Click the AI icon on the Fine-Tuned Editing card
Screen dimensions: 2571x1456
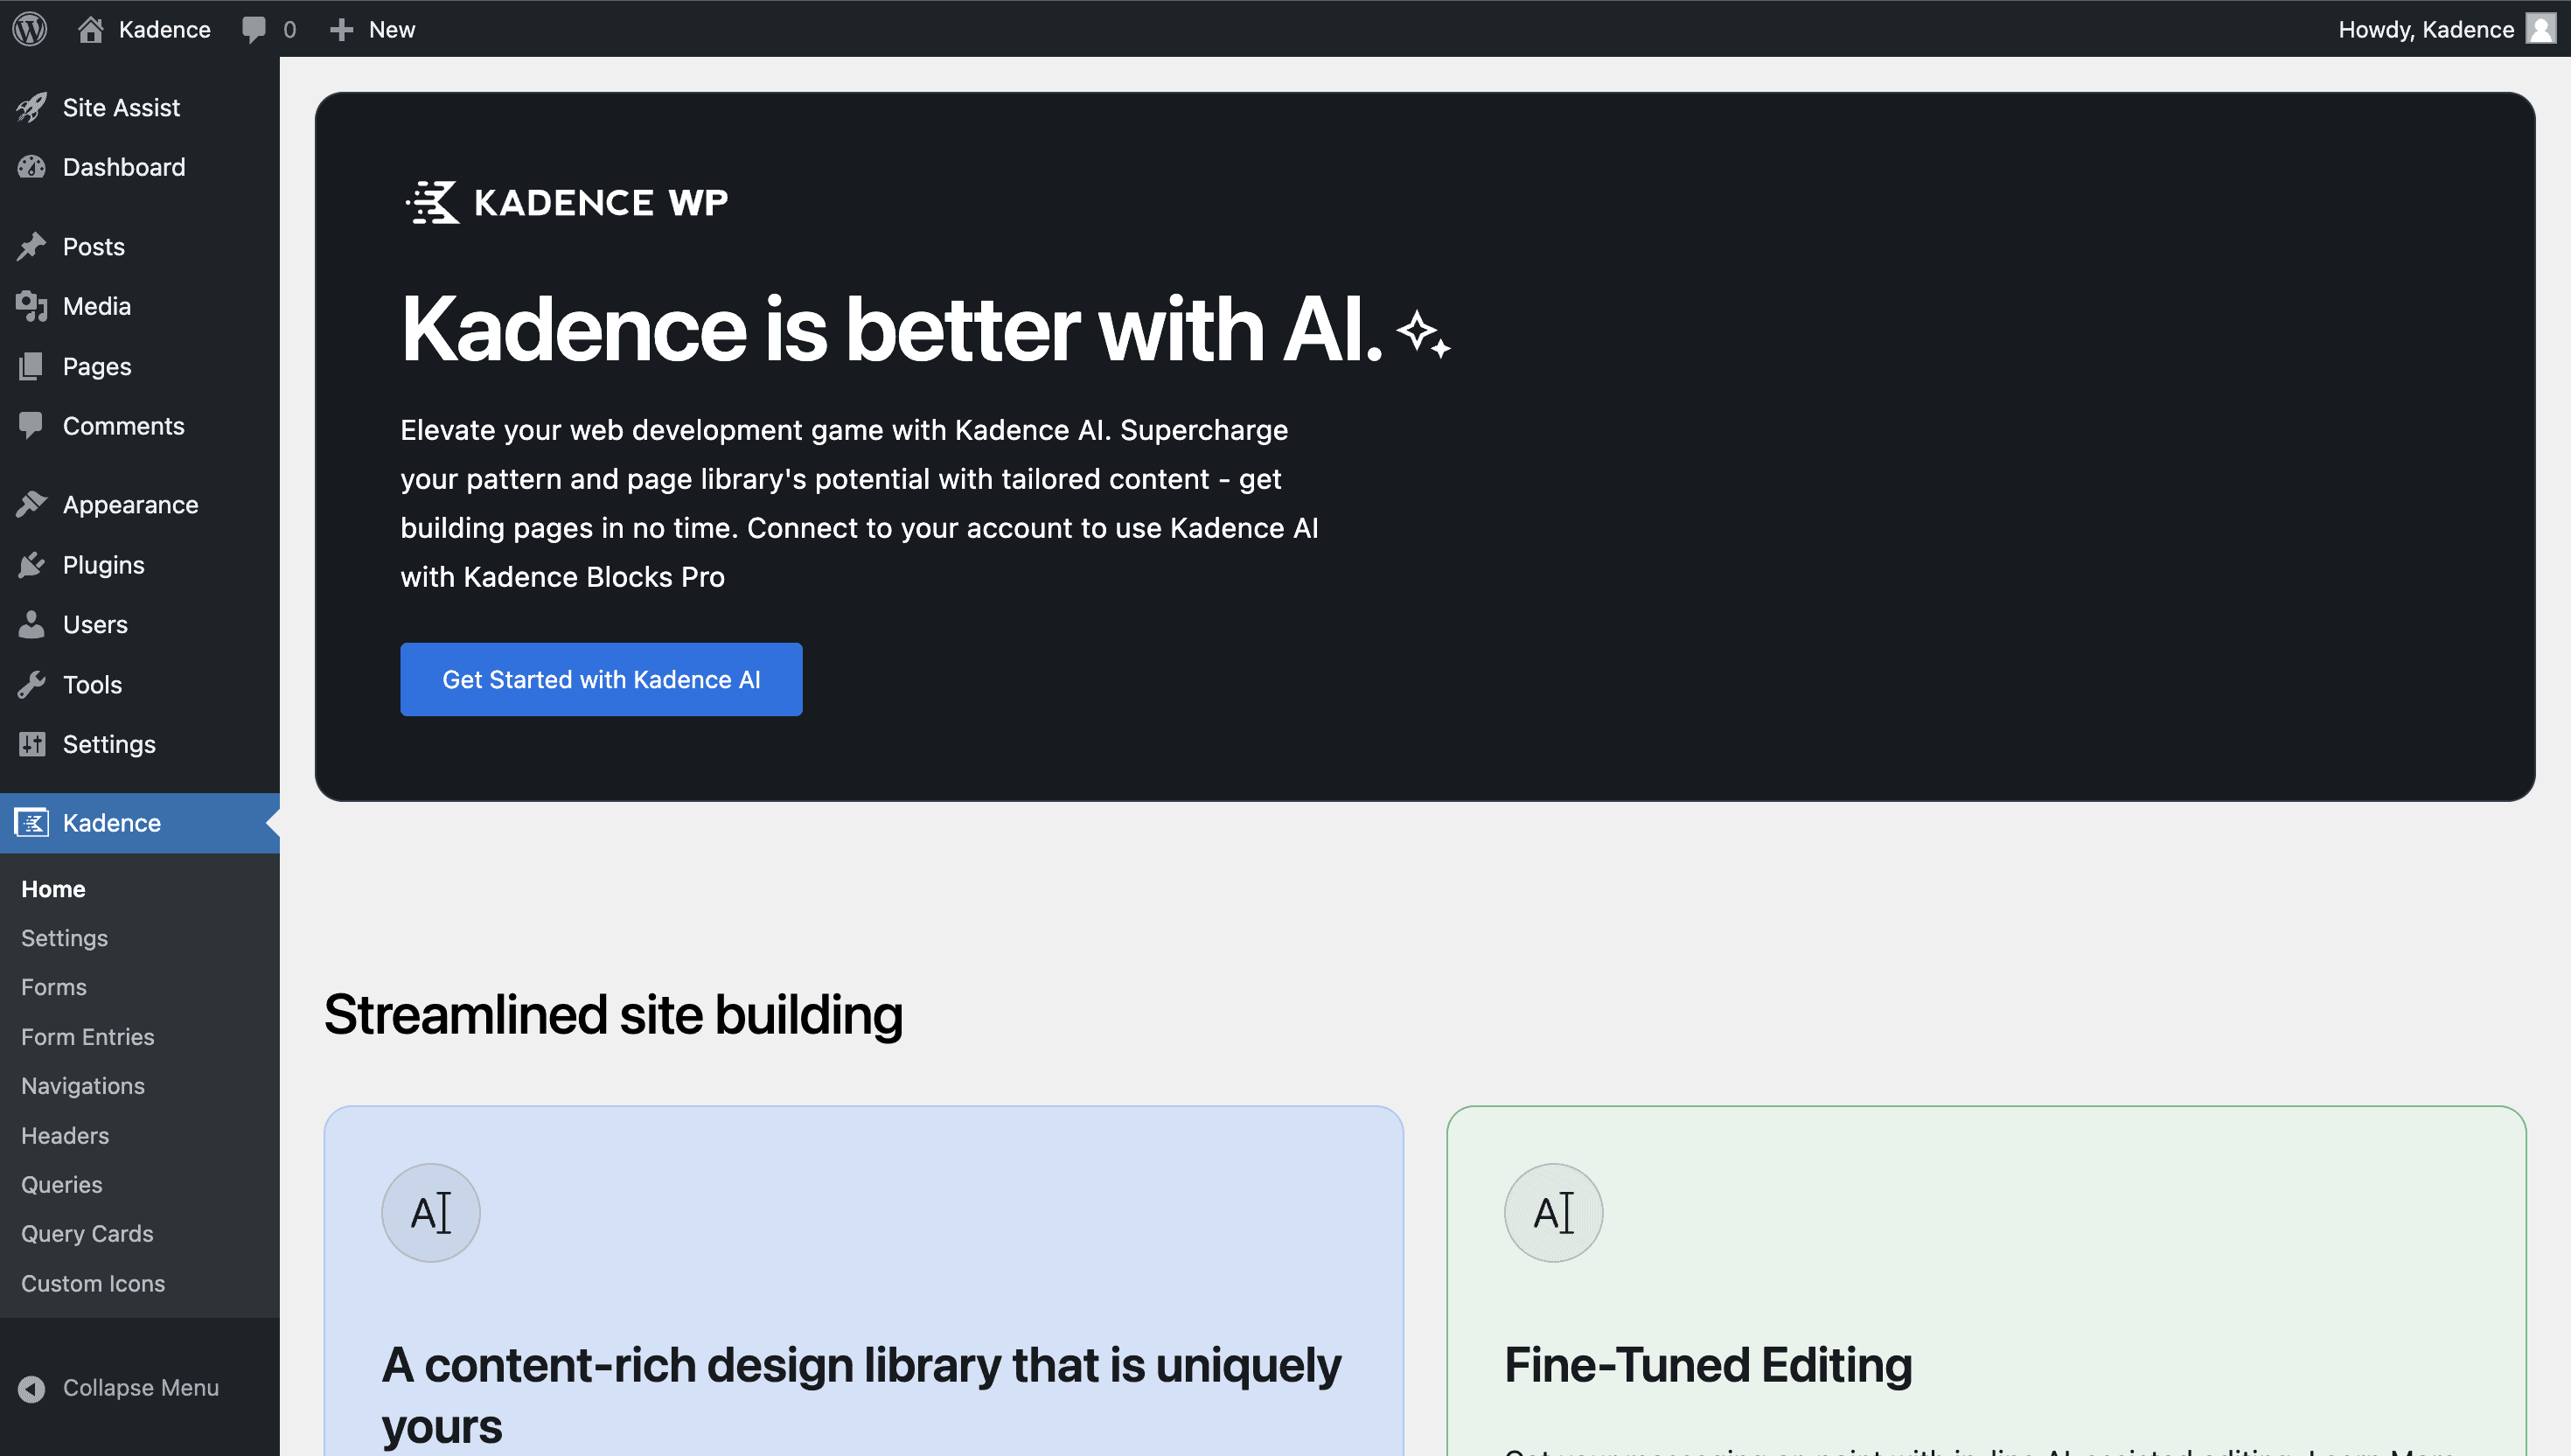coord(1553,1211)
